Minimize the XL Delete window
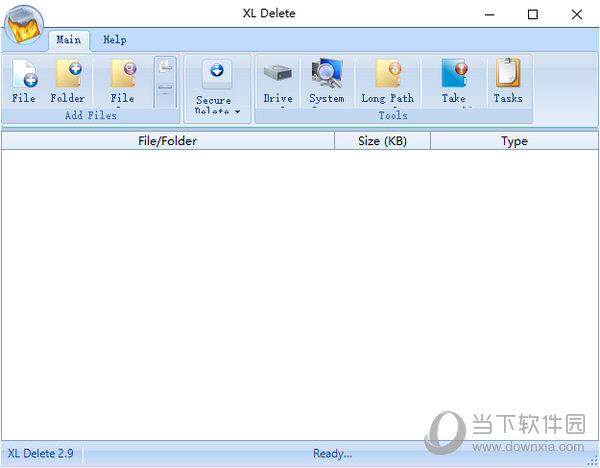Image resolution: width=600 pixels, height=468 pixels. point(489,15)
